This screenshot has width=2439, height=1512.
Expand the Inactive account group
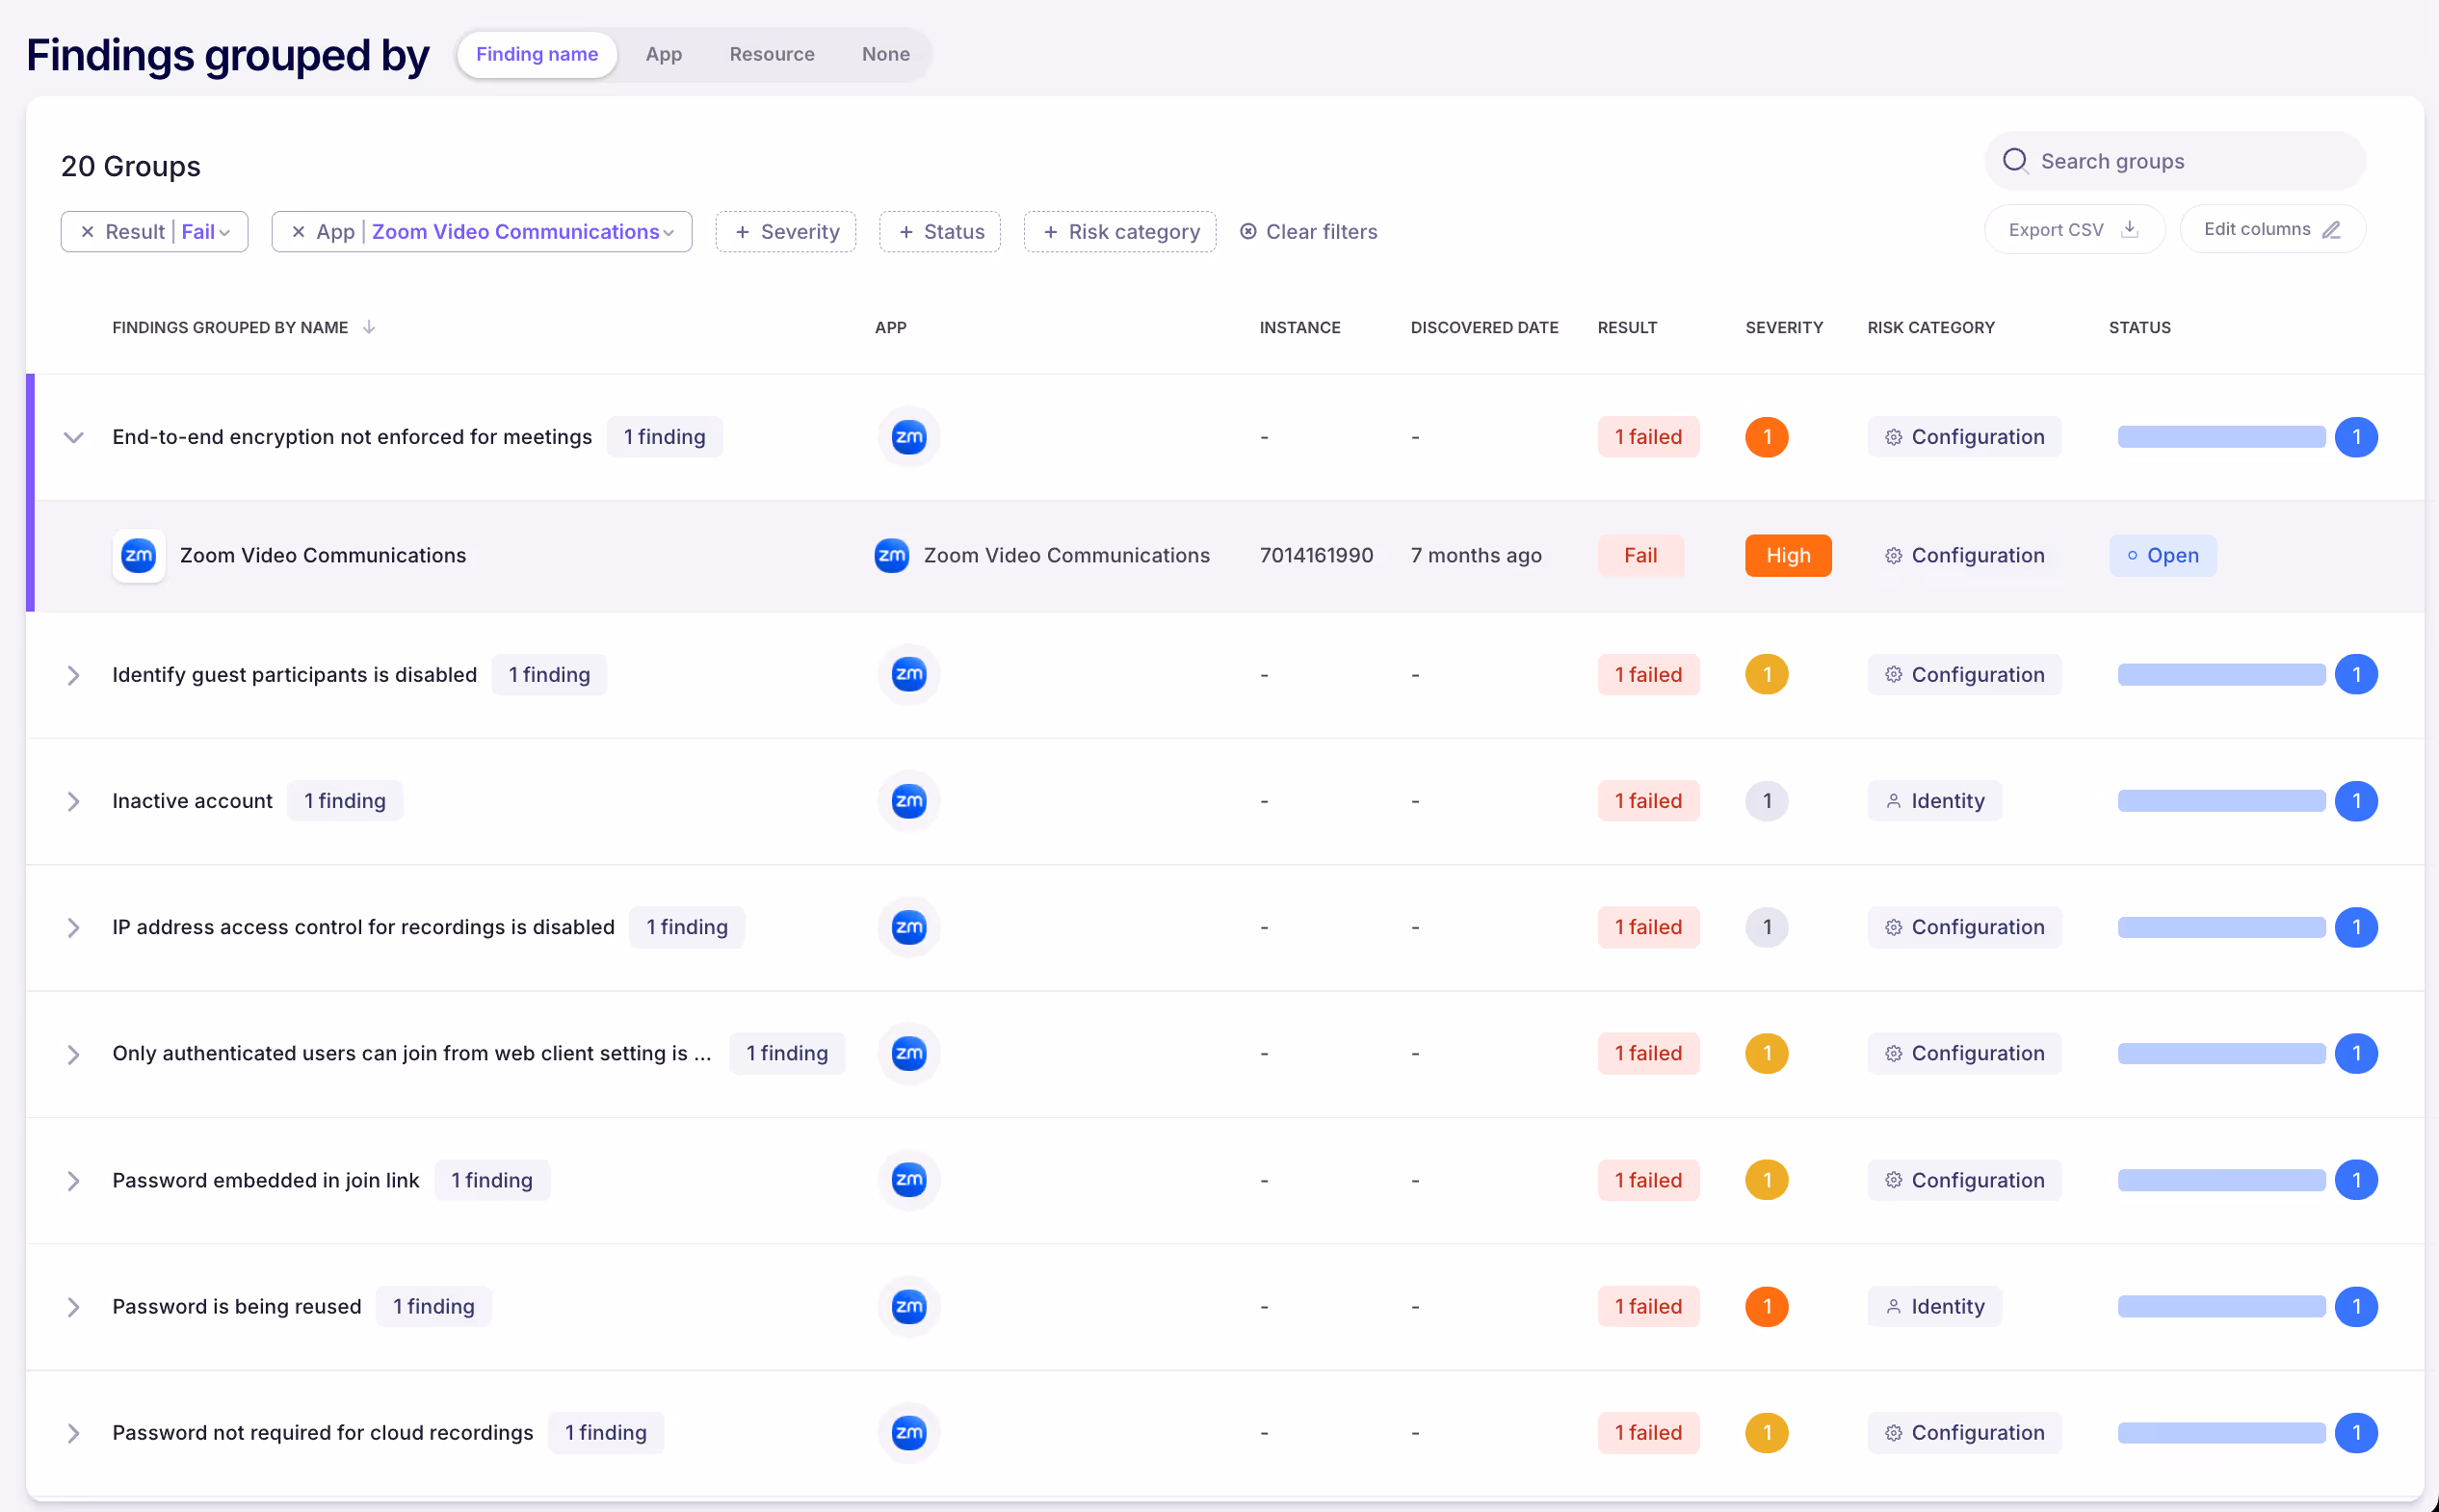pyautogui.click(x=73, y=801)
